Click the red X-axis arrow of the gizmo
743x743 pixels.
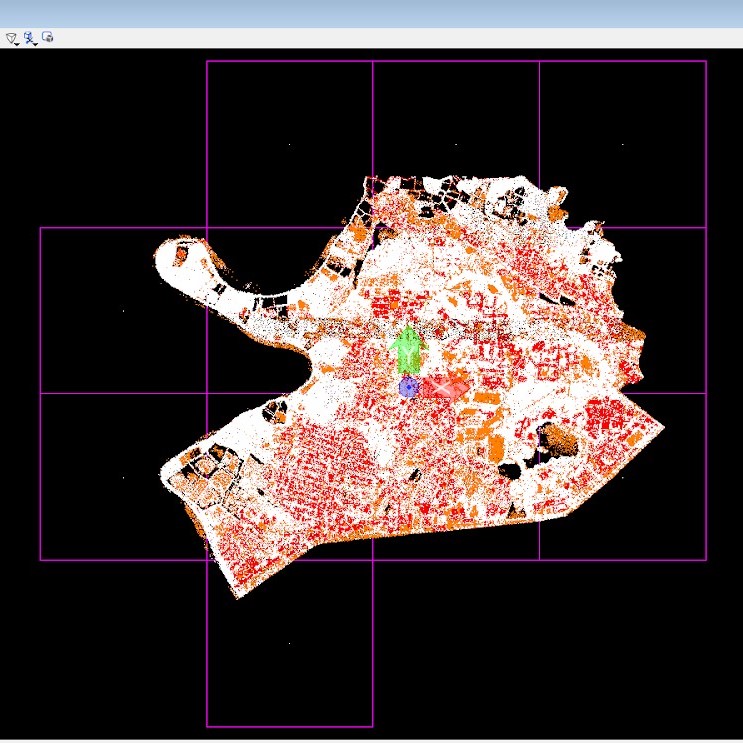click(445, 387)
